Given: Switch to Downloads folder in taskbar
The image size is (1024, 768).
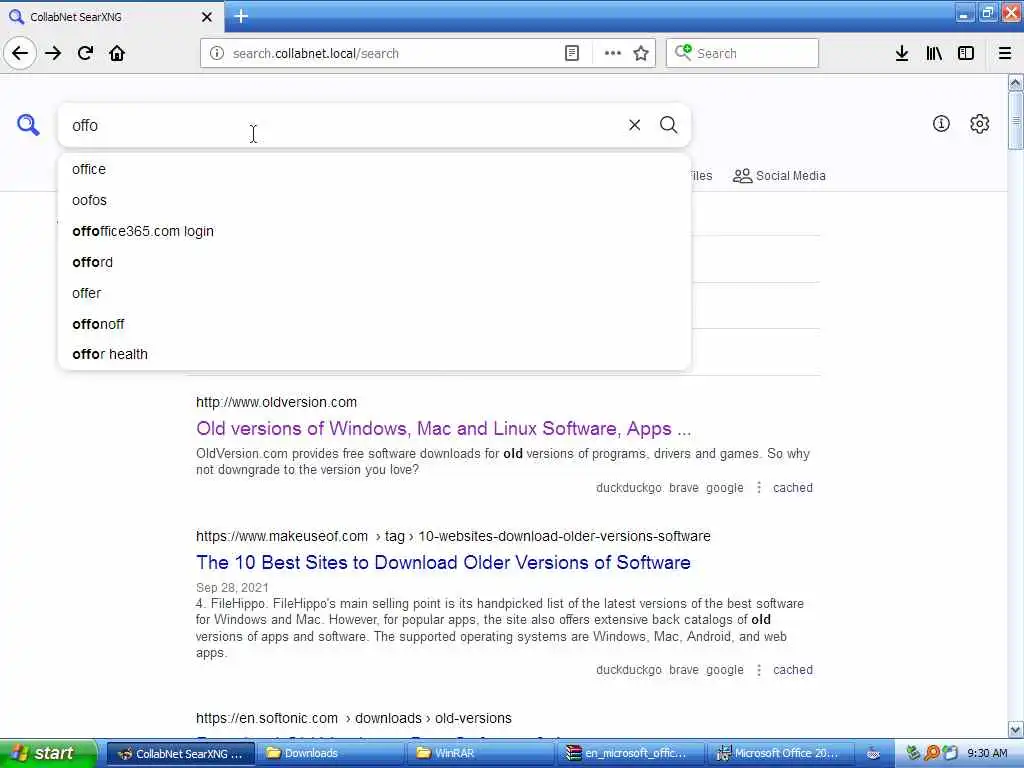Looking at the screenshot, I should tap(330, 753).
